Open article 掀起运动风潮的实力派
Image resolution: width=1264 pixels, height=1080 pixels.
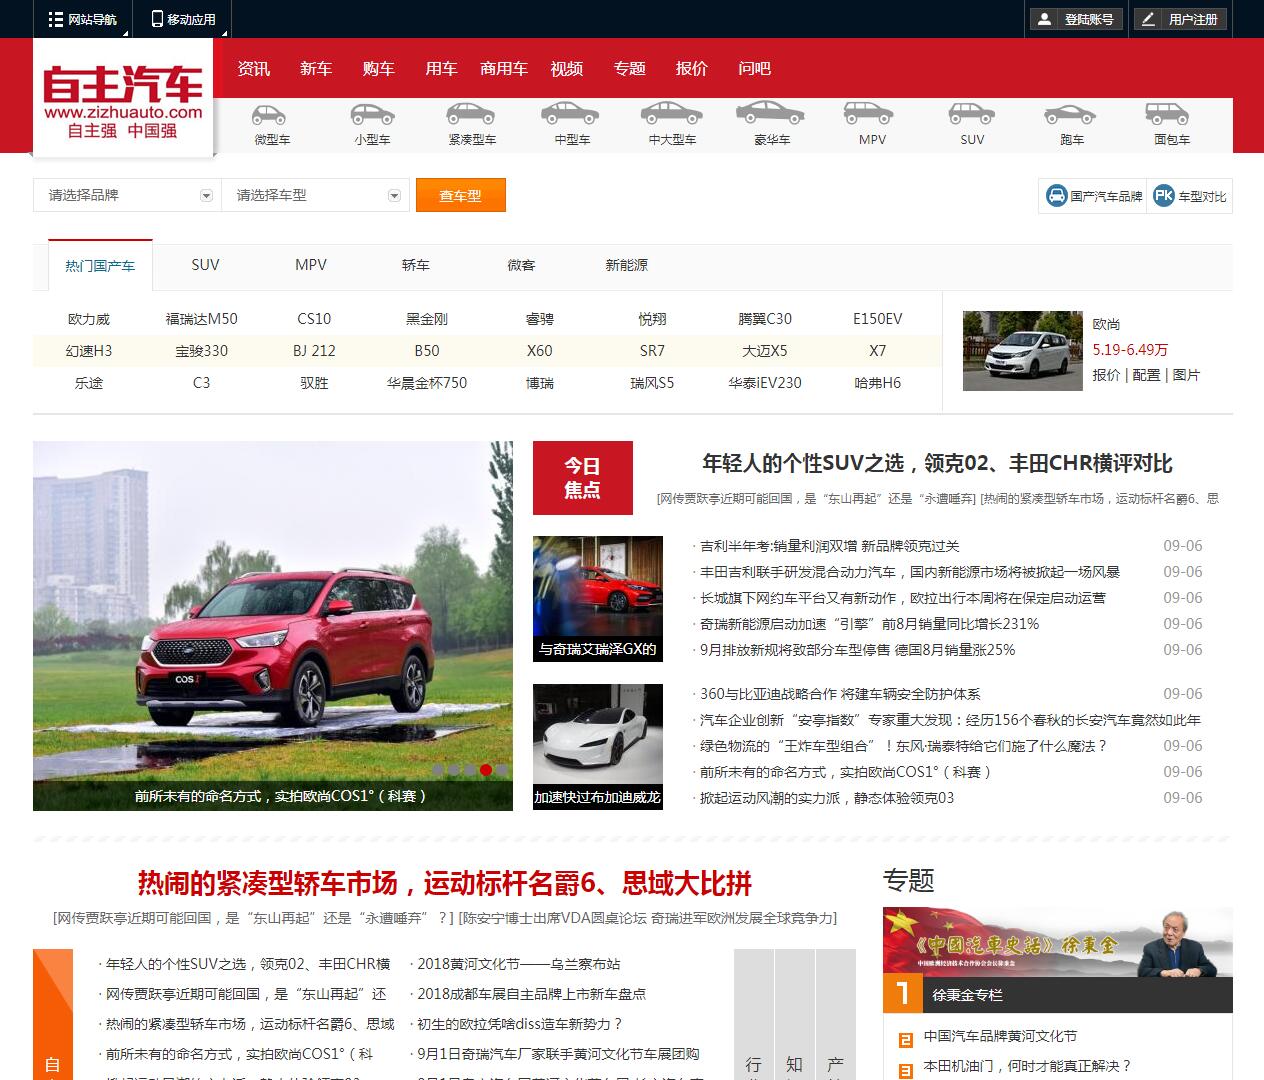coord(827,798)
